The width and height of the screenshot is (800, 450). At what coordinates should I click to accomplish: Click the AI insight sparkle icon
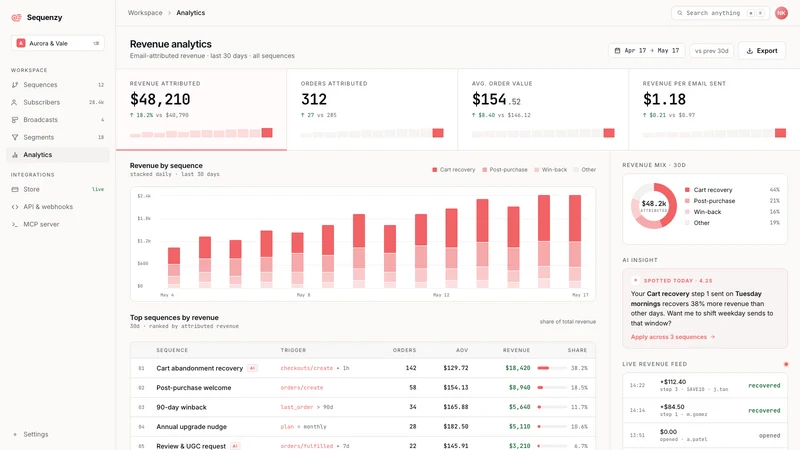(x=635, y=280)
